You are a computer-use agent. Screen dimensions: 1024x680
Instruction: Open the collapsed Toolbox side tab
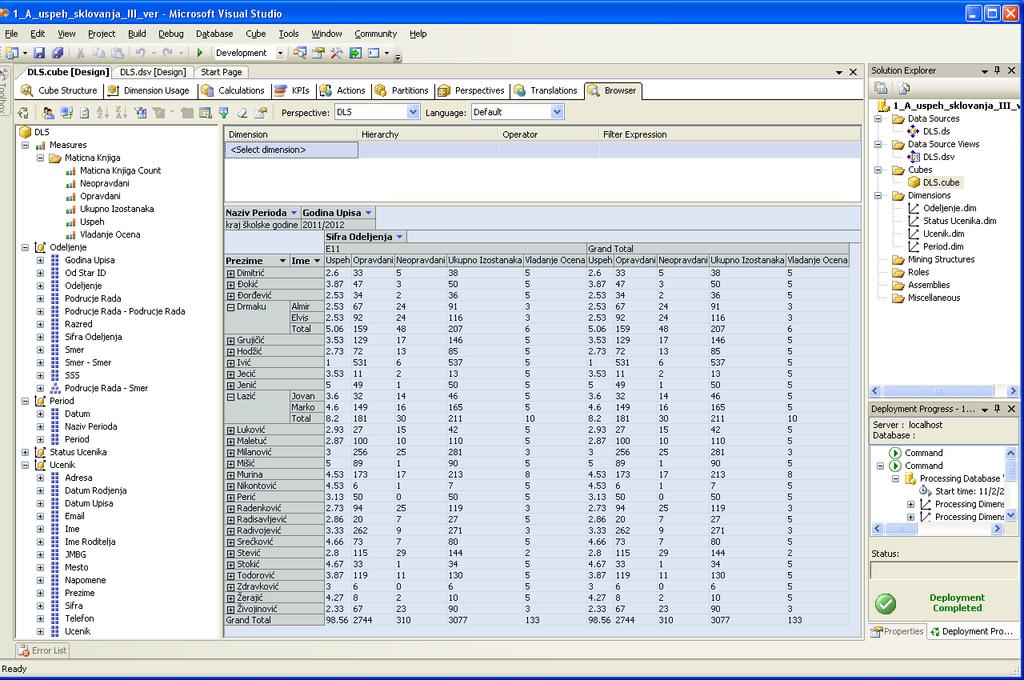(4, 90)
